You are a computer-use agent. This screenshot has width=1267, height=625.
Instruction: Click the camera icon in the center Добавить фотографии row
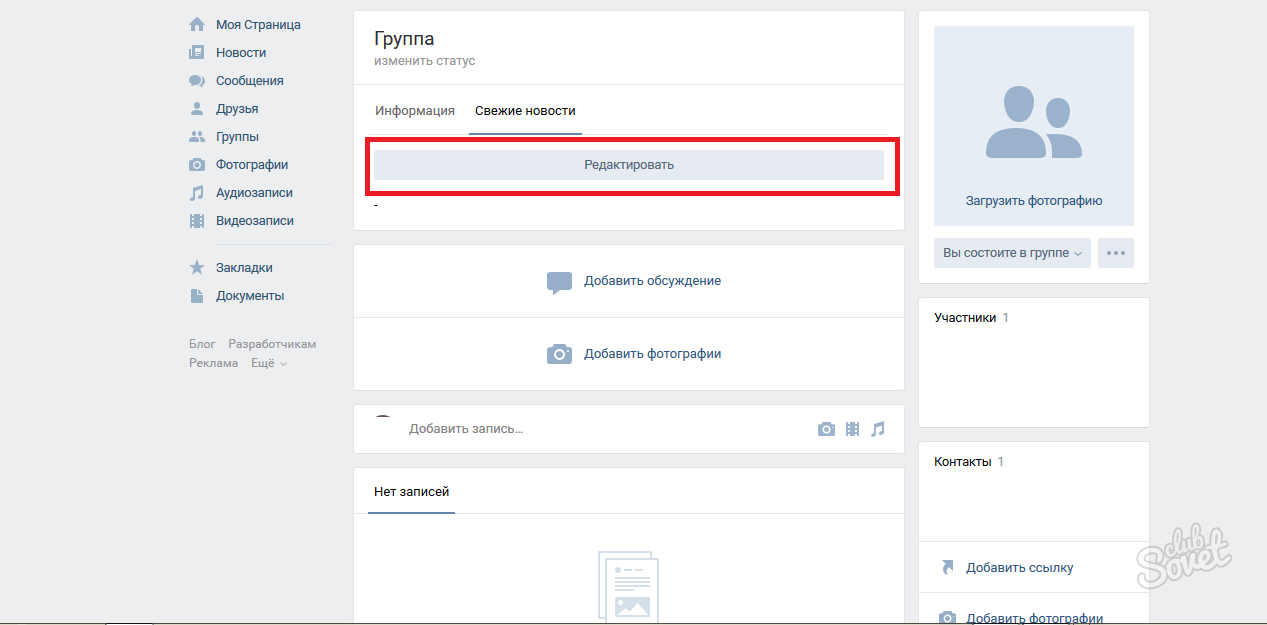(x=559, y=354)
